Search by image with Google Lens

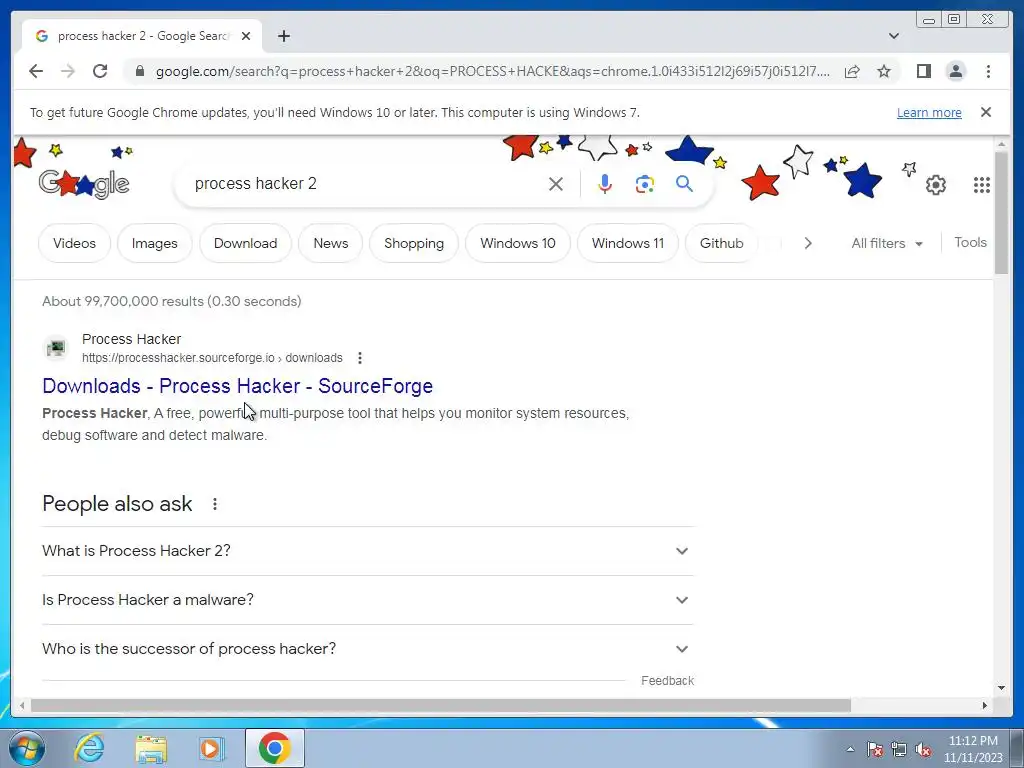(x=645, y=184)
